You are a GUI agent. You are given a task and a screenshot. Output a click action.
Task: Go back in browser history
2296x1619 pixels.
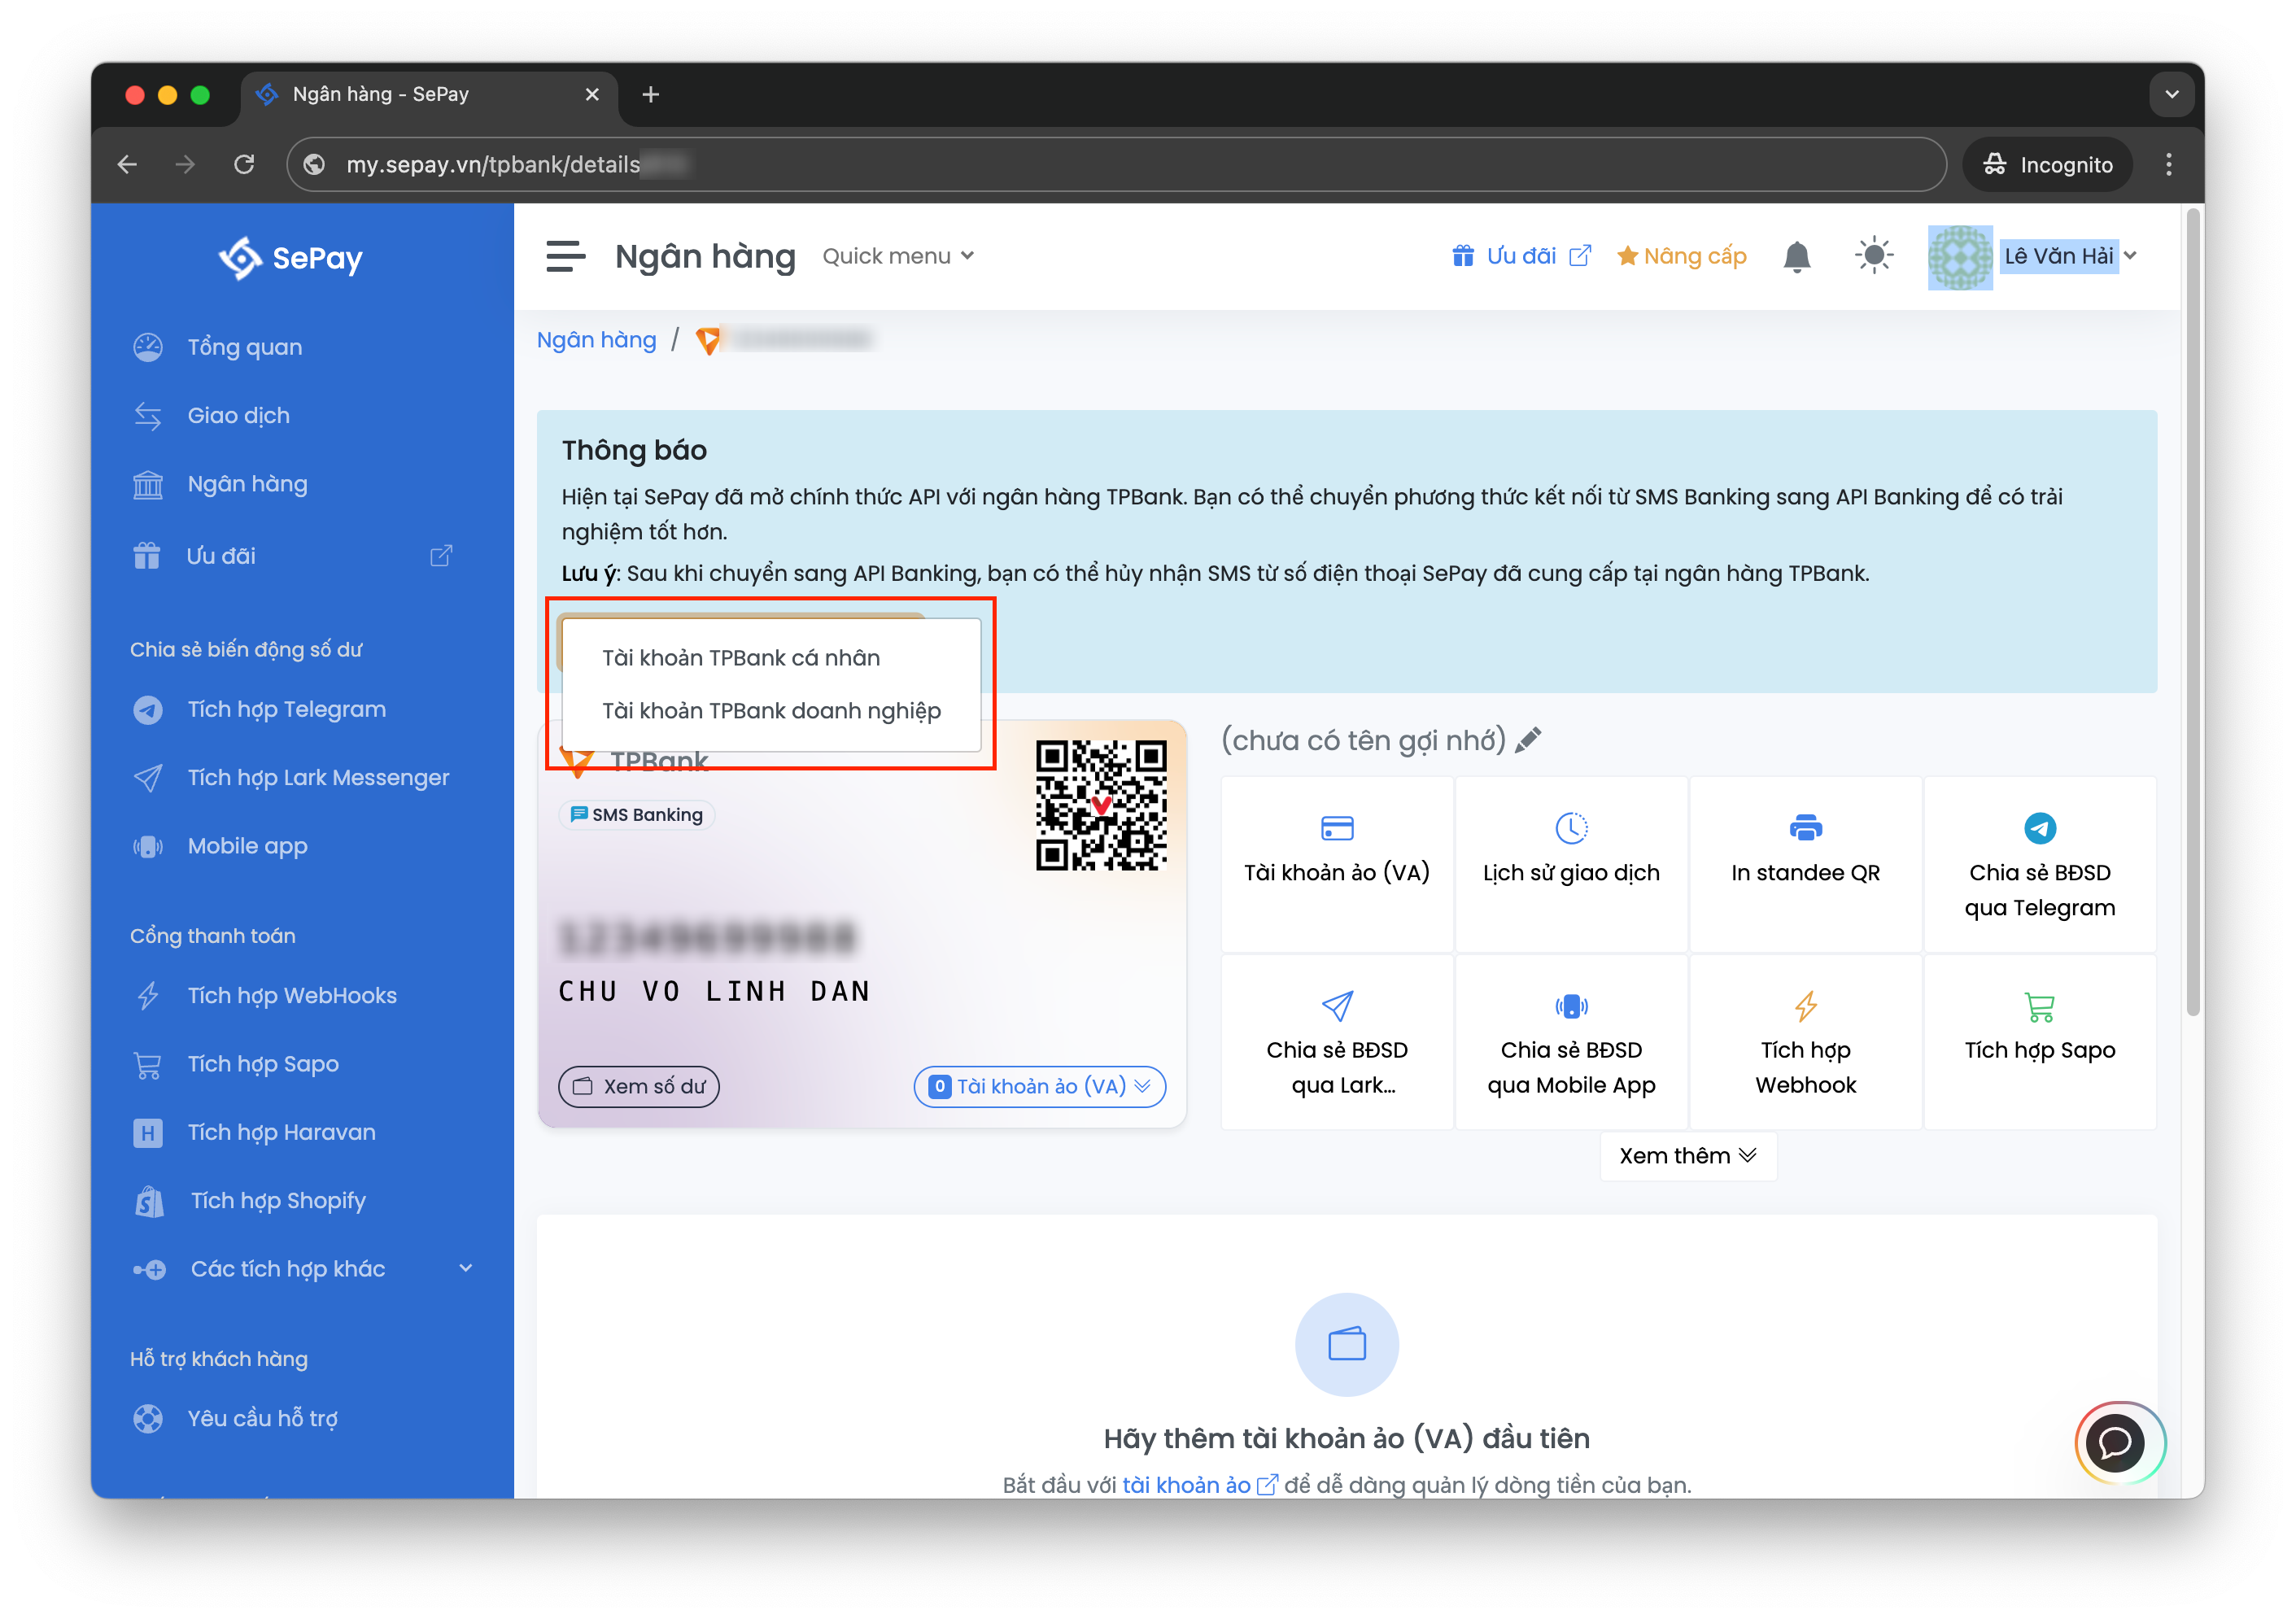tap(128, 164)
